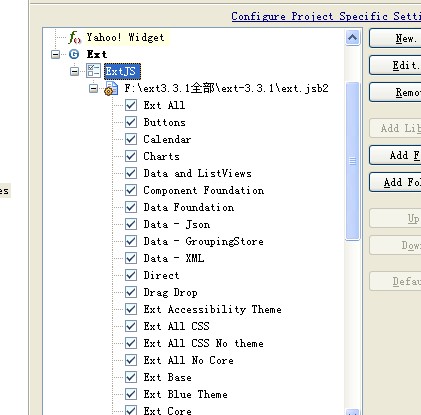Viewport: 421px width, 415px height.
Task: Uncheck the Ext All CSS checkbox
Action: [x=131, y=326]
